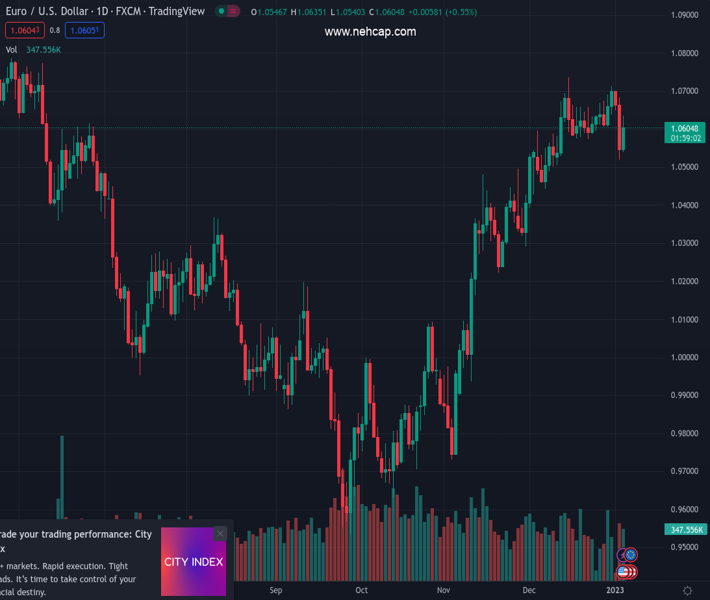Click the Euro / U.S. Dollar symbol title

pyautogui.click(x=42, y=12)
